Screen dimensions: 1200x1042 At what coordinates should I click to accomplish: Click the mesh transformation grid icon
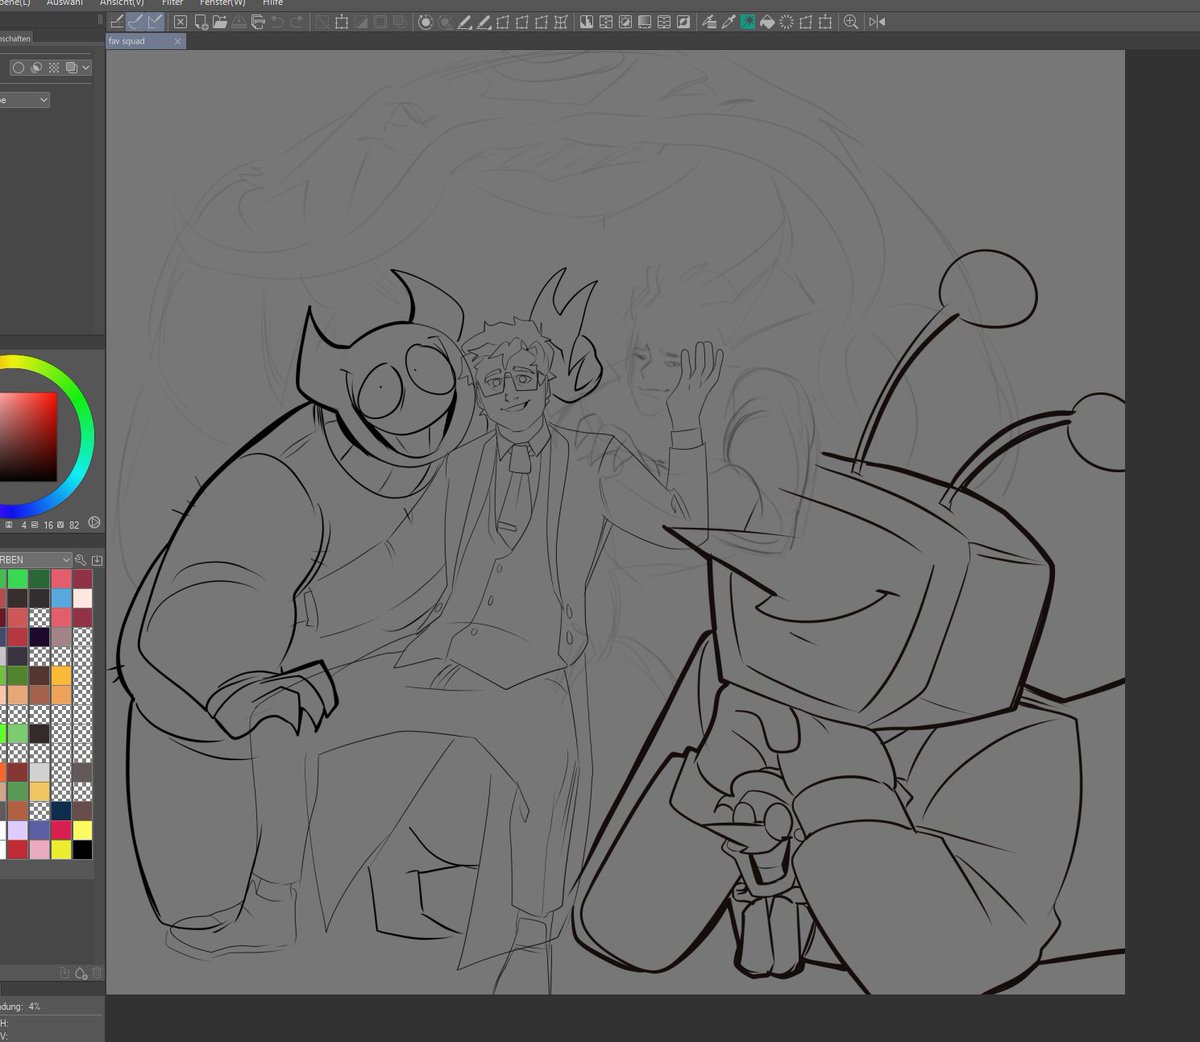point(561,22)
